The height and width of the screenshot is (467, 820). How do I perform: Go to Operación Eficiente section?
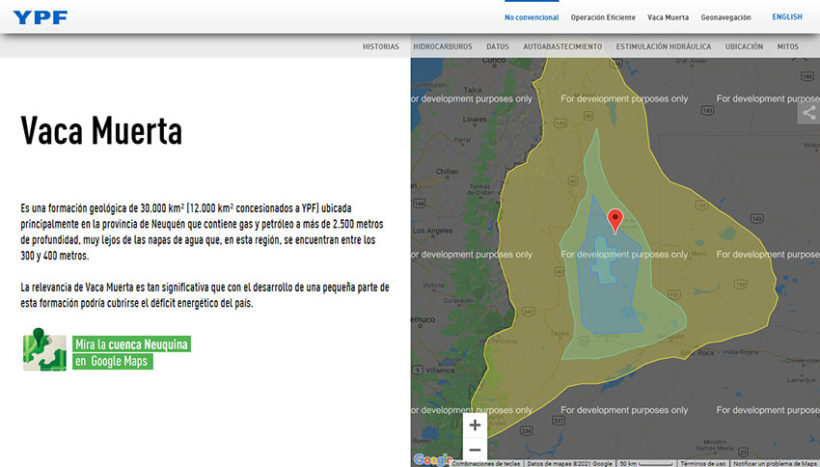603,17
